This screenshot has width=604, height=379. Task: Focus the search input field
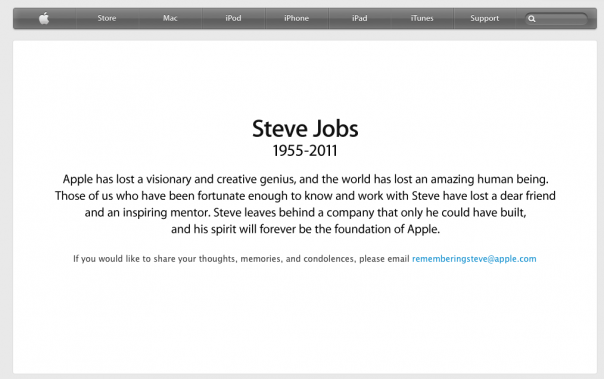(556, 18)
